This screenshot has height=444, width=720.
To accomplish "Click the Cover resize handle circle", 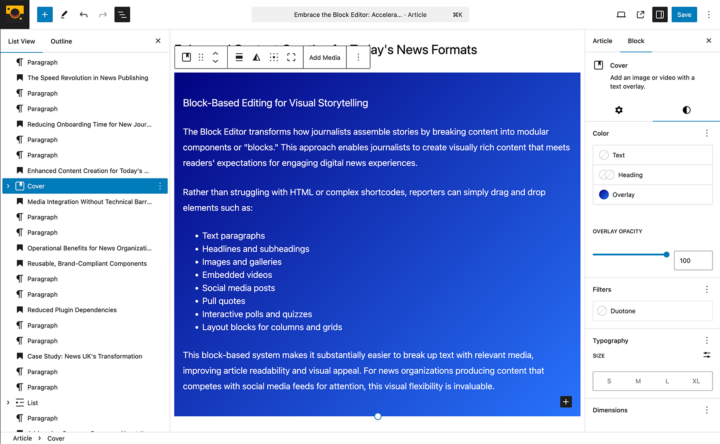I will coord(377,416).
